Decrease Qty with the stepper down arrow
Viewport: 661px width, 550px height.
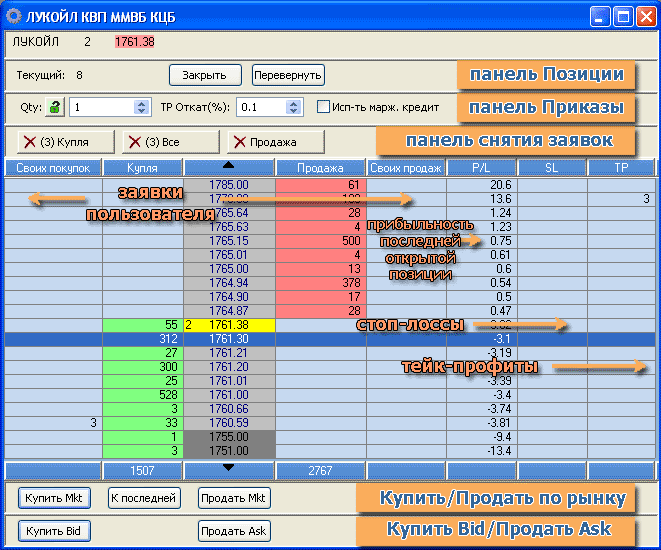point(142,111)
